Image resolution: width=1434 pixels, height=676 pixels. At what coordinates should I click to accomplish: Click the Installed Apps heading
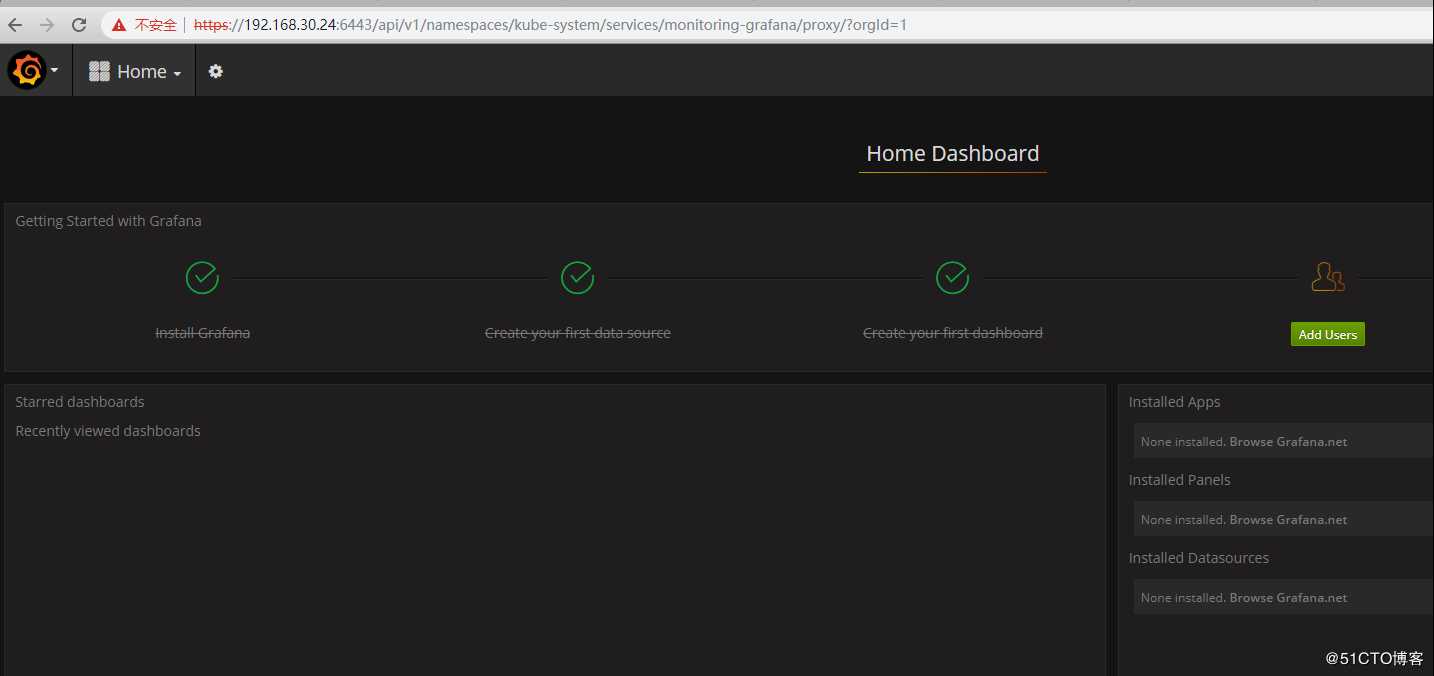tap(1175, 402)
